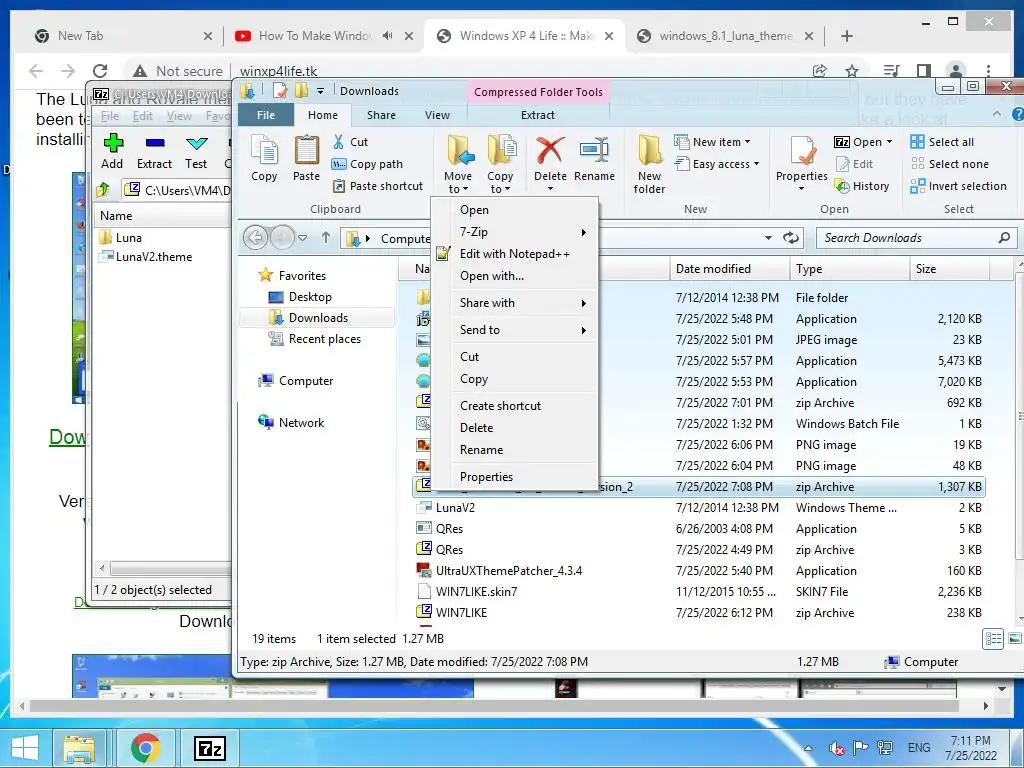Switch to details view in Explorer status bar
Viewport: 1024px width, 768px height.
tap(993, 639)
